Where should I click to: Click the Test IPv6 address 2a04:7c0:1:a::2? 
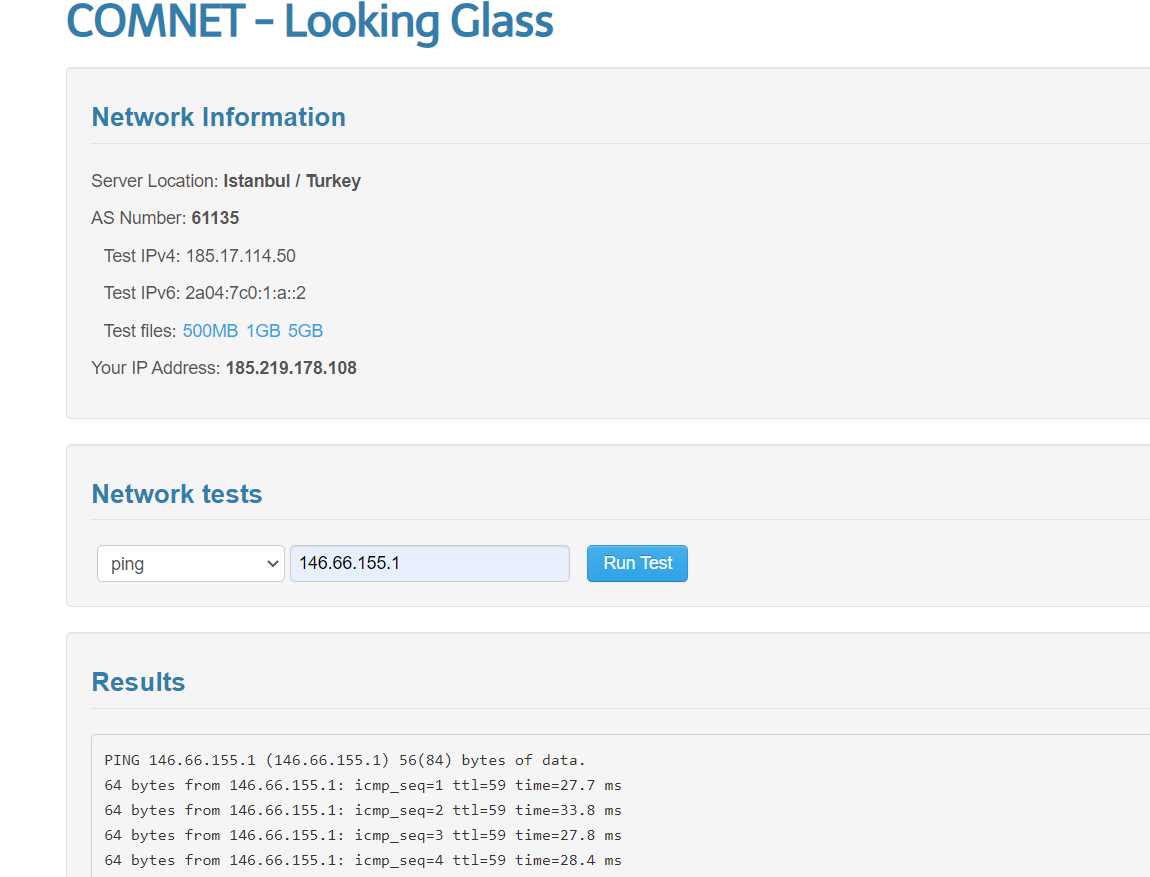pos(245,293)
